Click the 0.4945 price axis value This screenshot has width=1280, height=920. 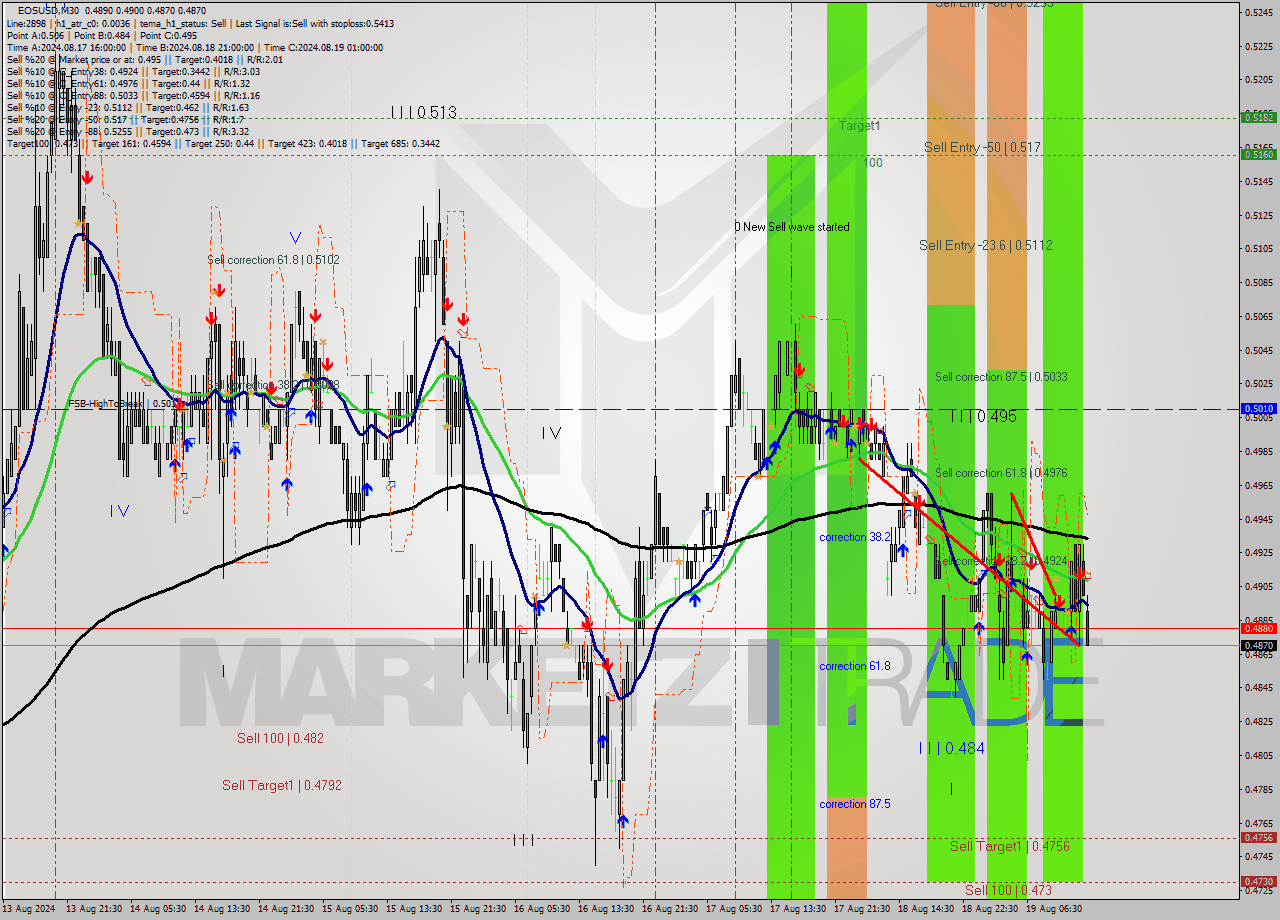1259,518
